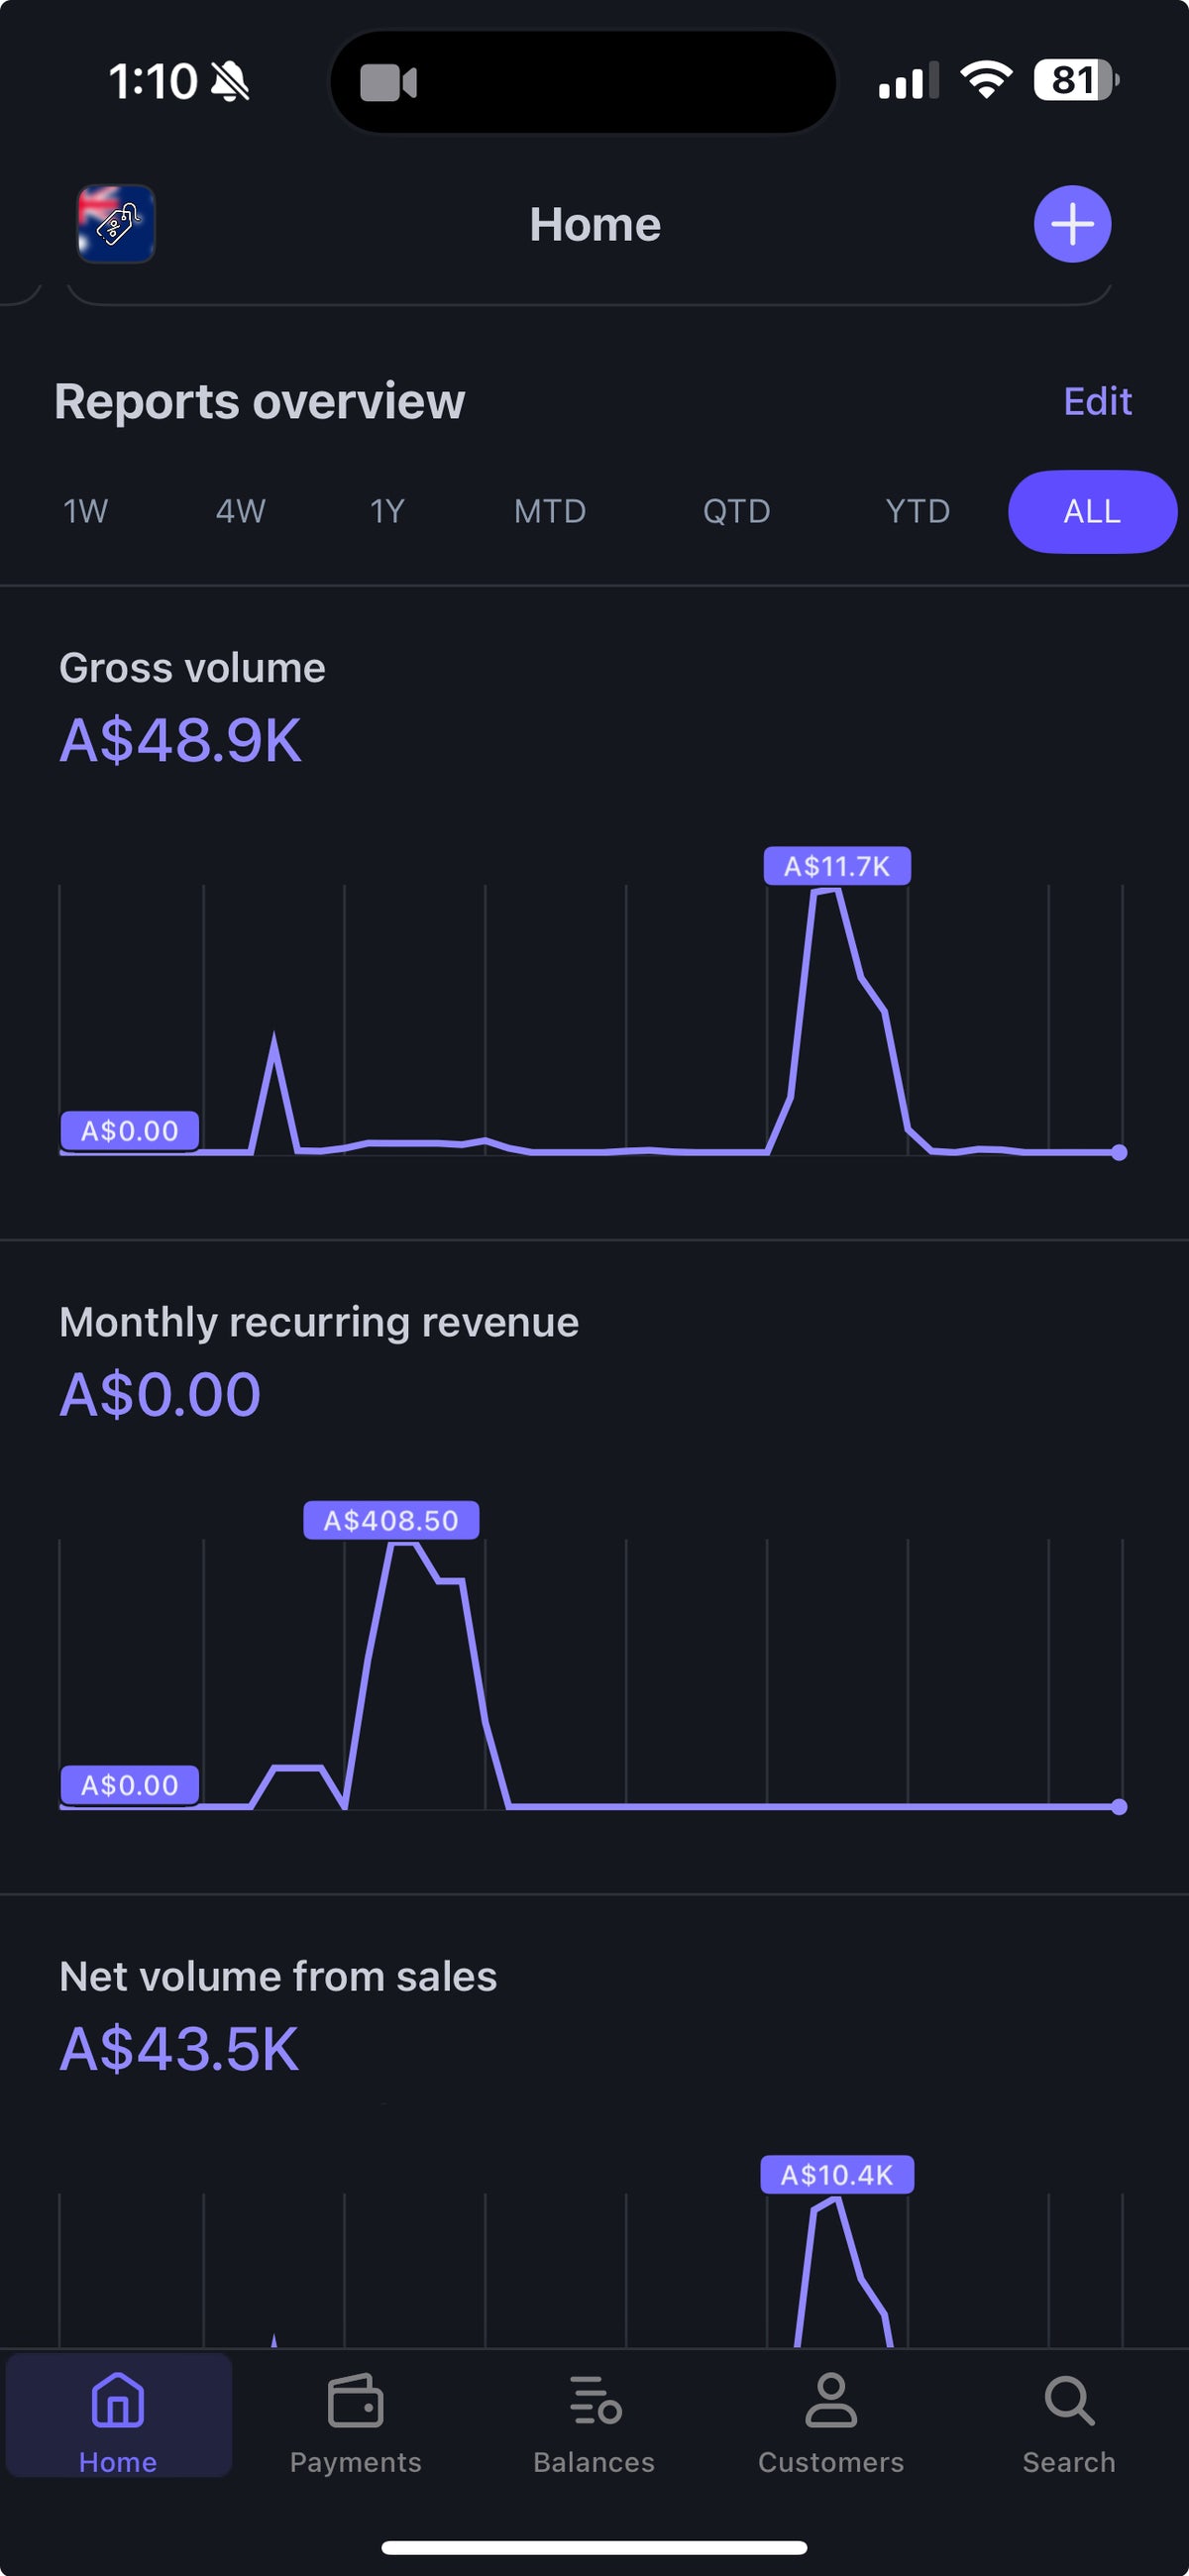Tap the A$408.50 recurring revenue peak
This screenshot has height=2576, width=1189.
coord(391,1520)
